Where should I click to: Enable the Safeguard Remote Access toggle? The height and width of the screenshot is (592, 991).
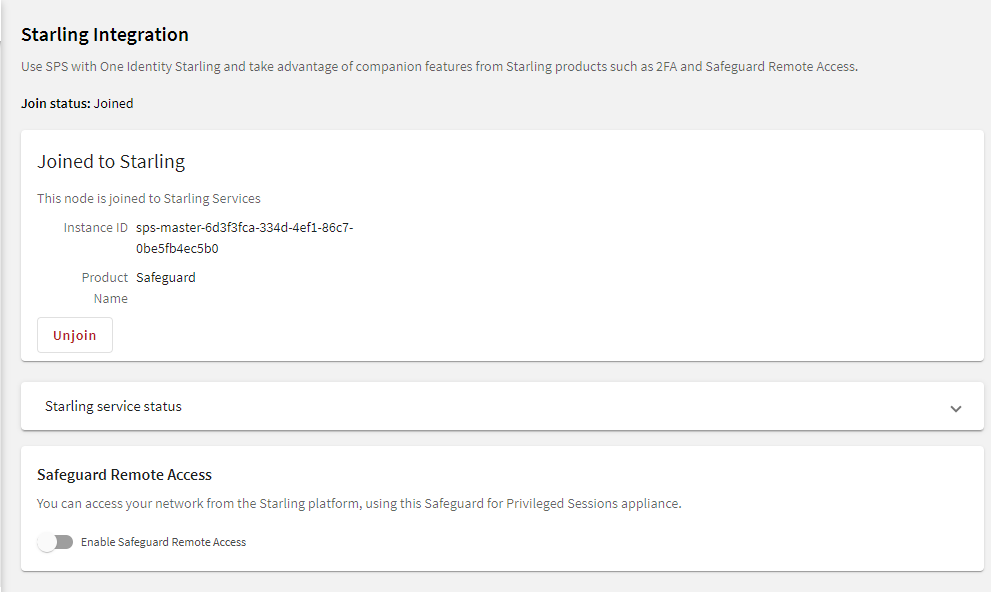click(x=55, y=542)
